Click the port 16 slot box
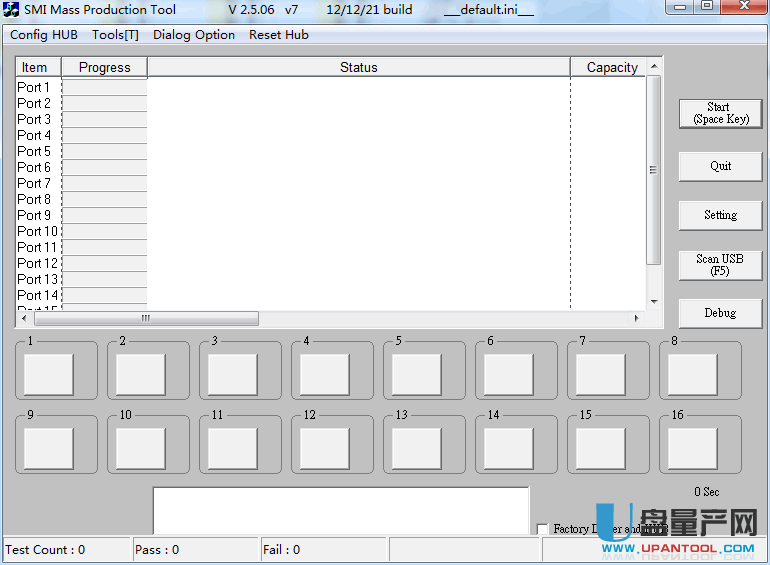The width and height of the screenshot is (770, 565). pos(693,447)
